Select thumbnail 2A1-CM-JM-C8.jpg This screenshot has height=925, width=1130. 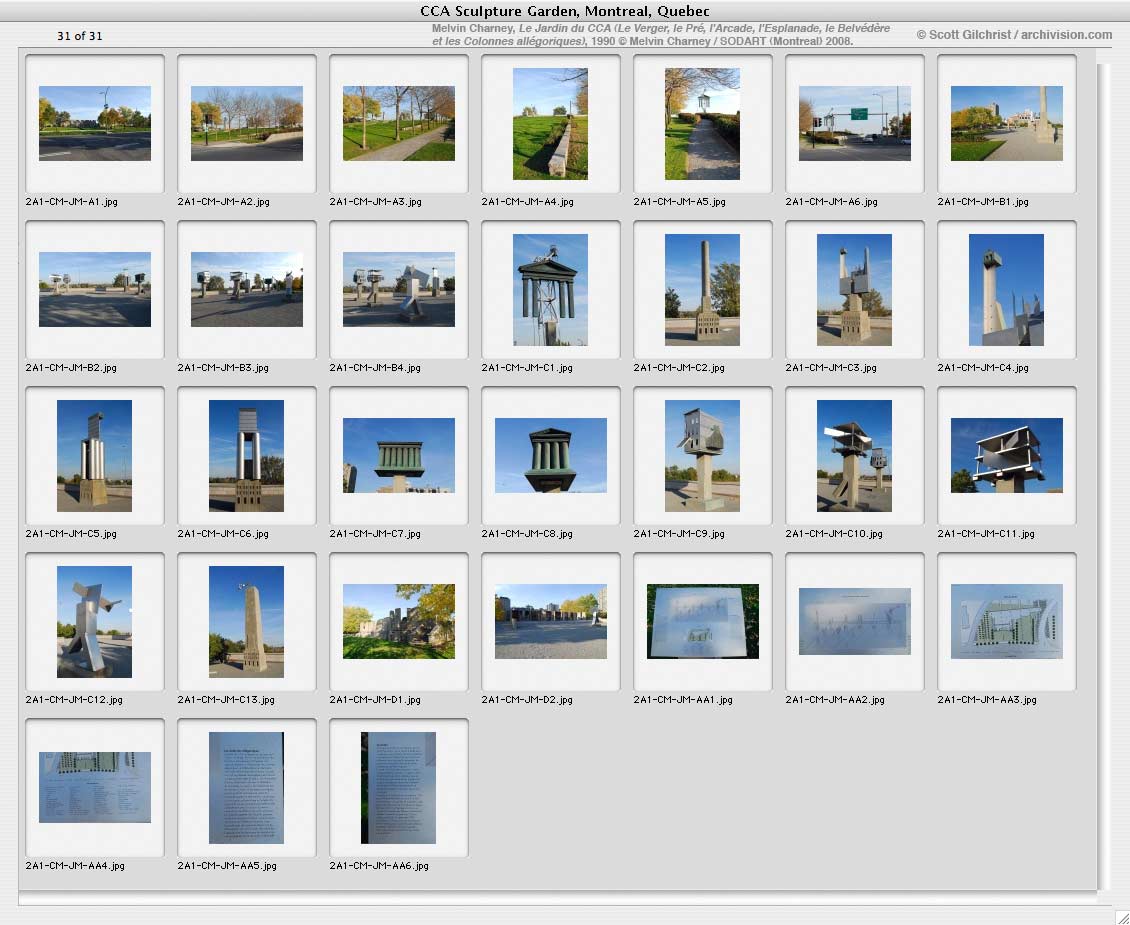pyautogui.click(x=551, y=455)
